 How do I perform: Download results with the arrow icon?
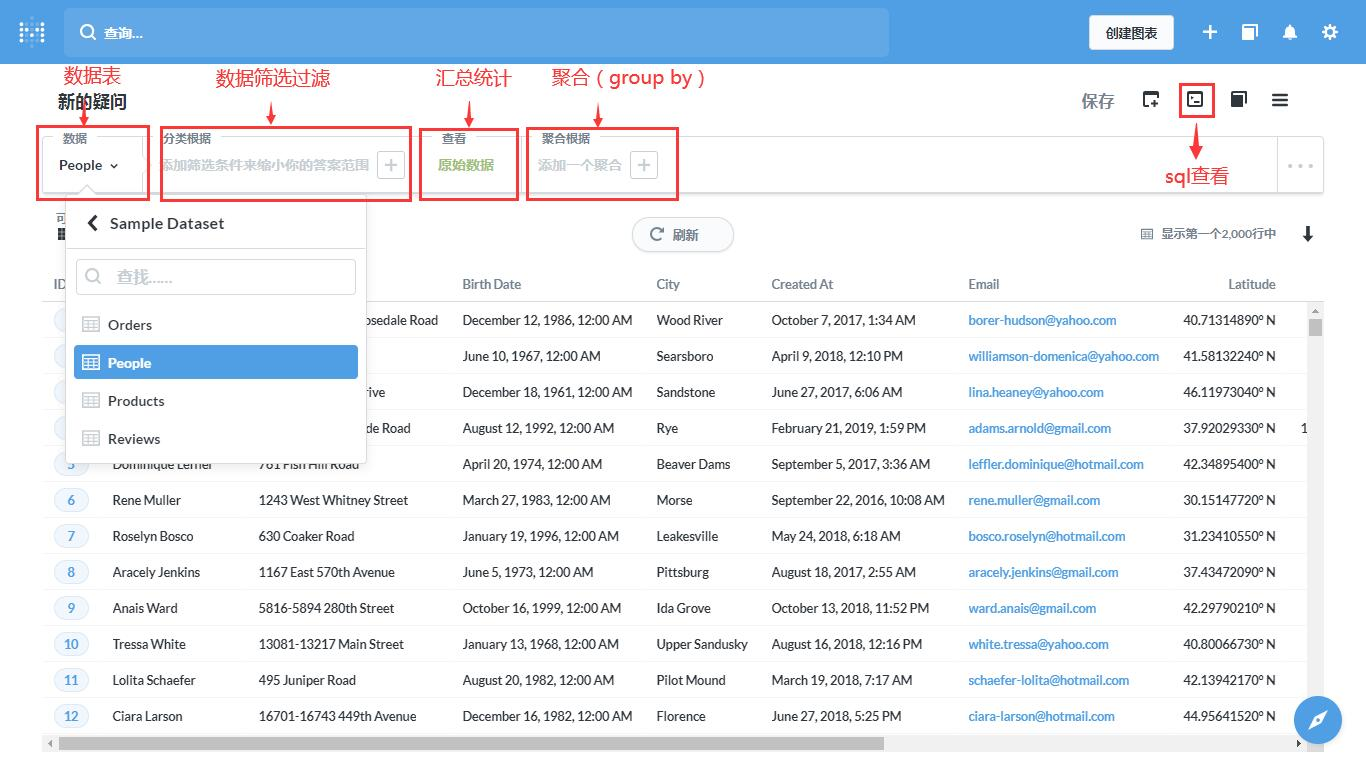point(1308,234)
